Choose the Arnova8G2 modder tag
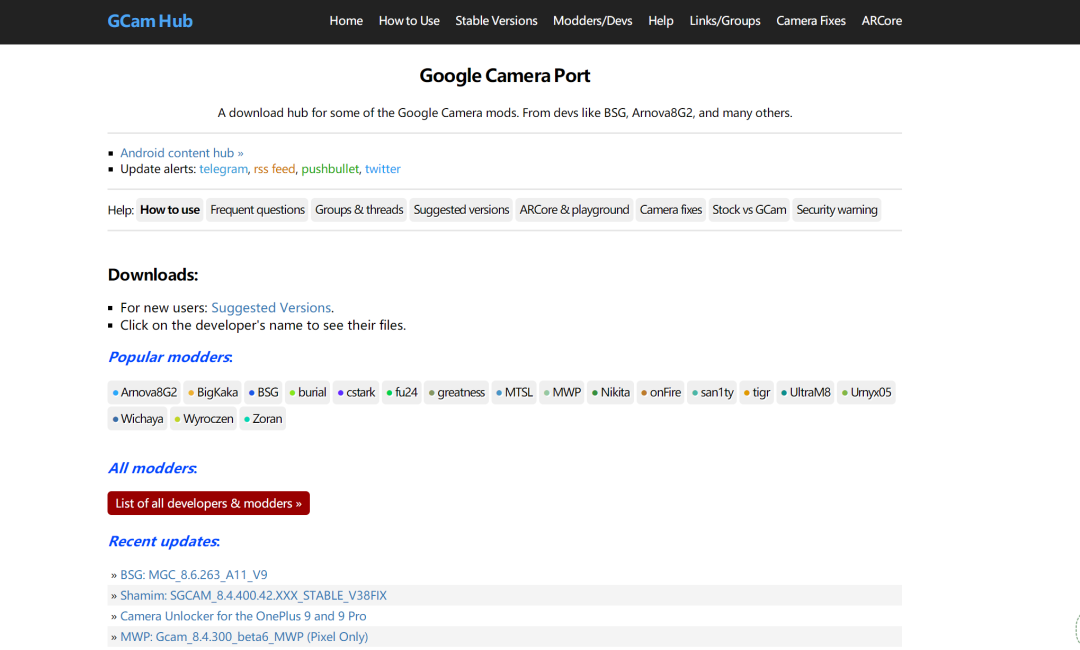The width and height of the screenshot is (1080, 650). pyautogui.click(x=145, y=393)
